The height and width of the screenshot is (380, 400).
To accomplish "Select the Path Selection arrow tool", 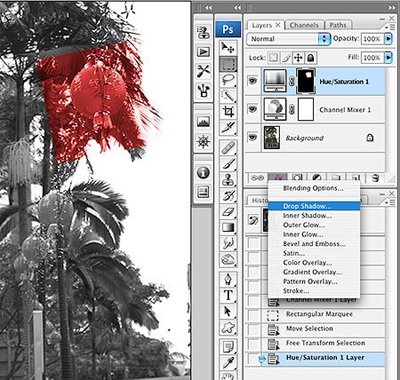I will [x=228, y=311].
